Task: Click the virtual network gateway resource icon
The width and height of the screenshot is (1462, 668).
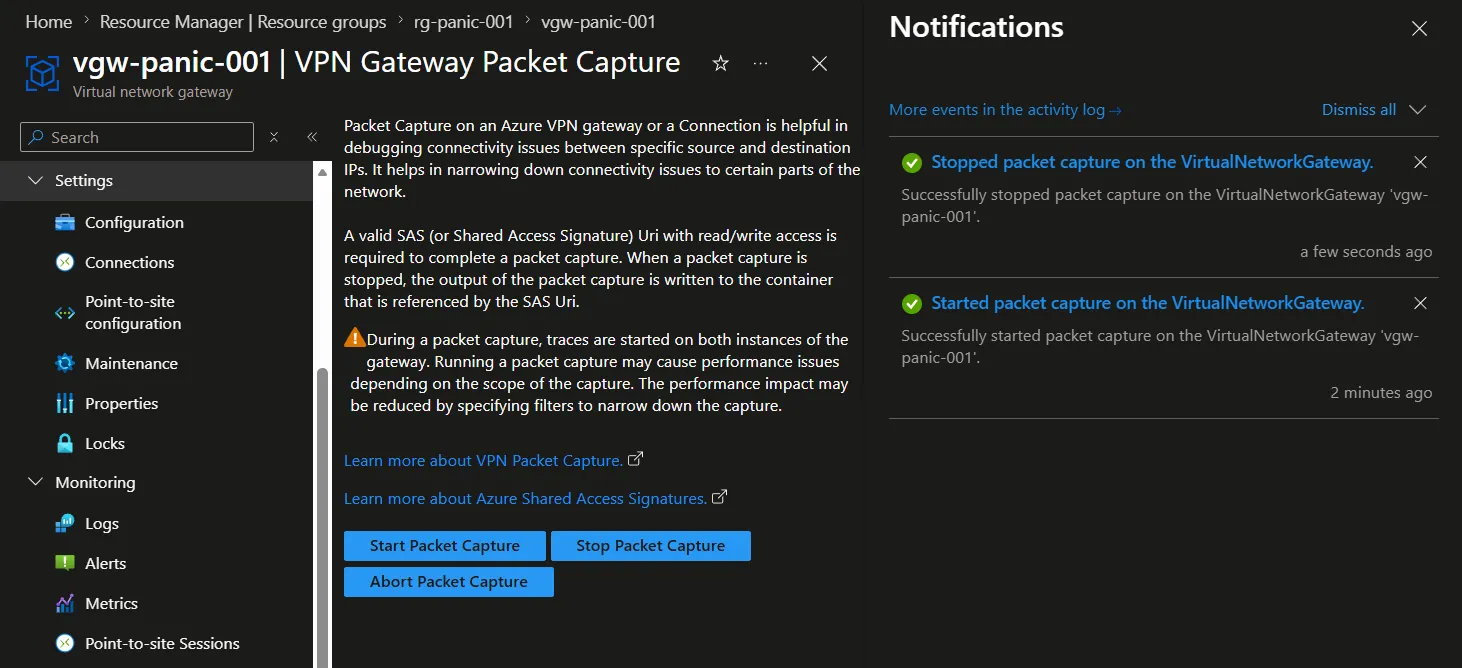Action: click(43, 73)
